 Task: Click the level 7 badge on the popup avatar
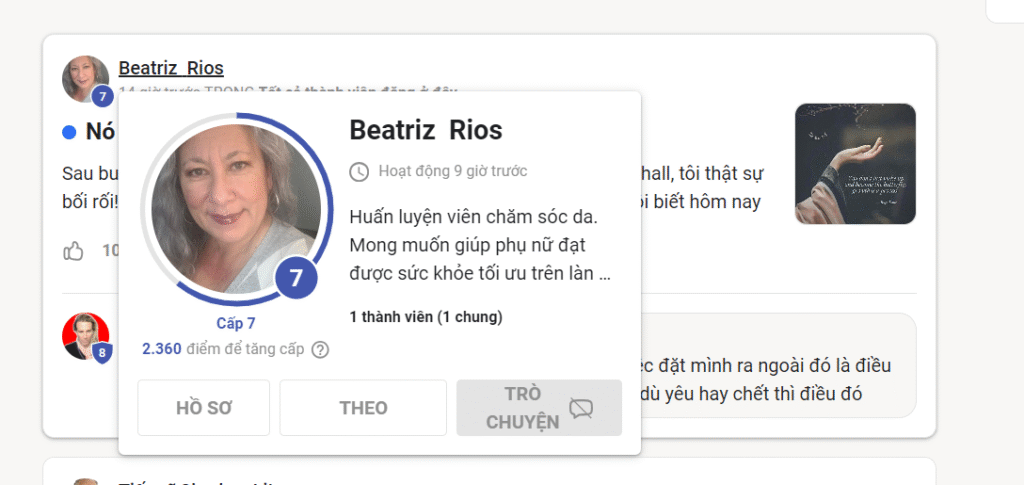click(x=296, y=277)
